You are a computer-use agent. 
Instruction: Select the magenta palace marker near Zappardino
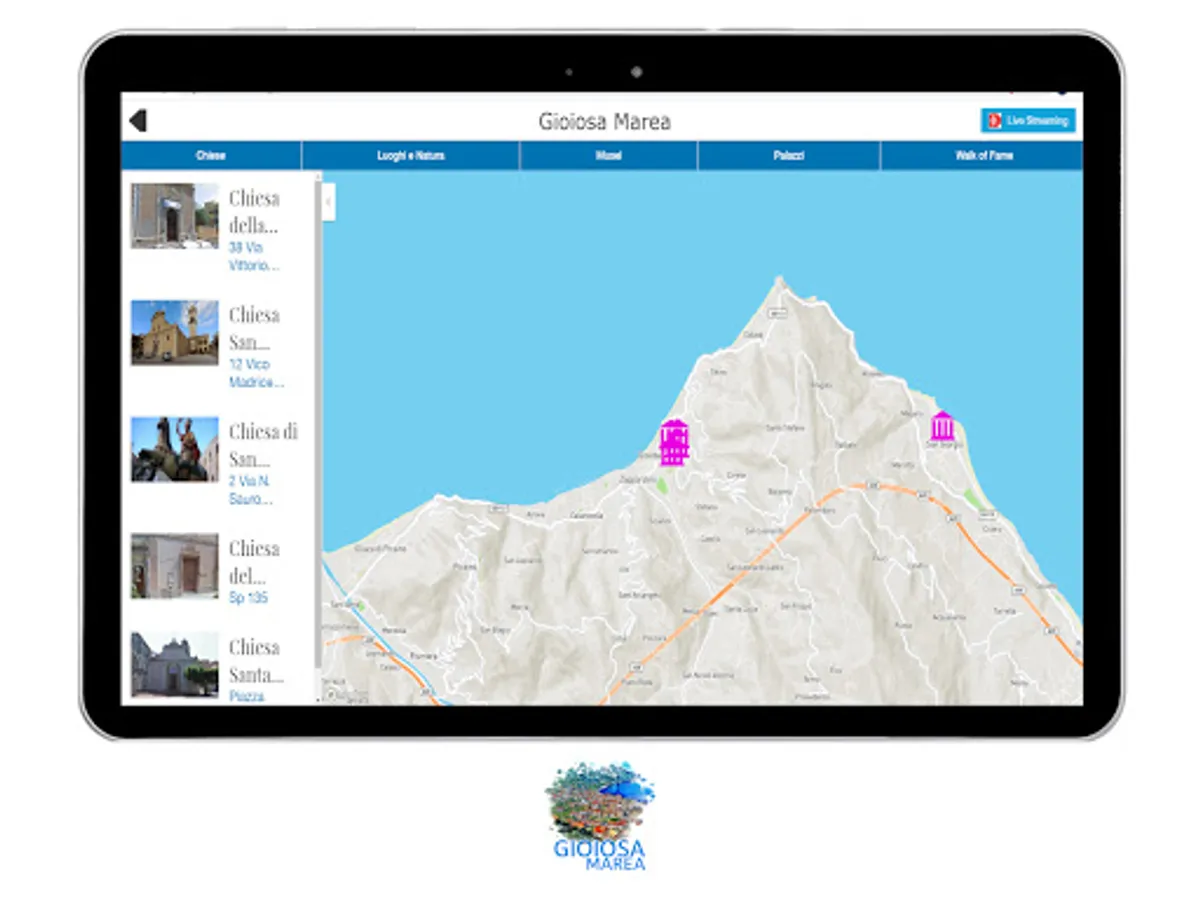pos(674,442)
